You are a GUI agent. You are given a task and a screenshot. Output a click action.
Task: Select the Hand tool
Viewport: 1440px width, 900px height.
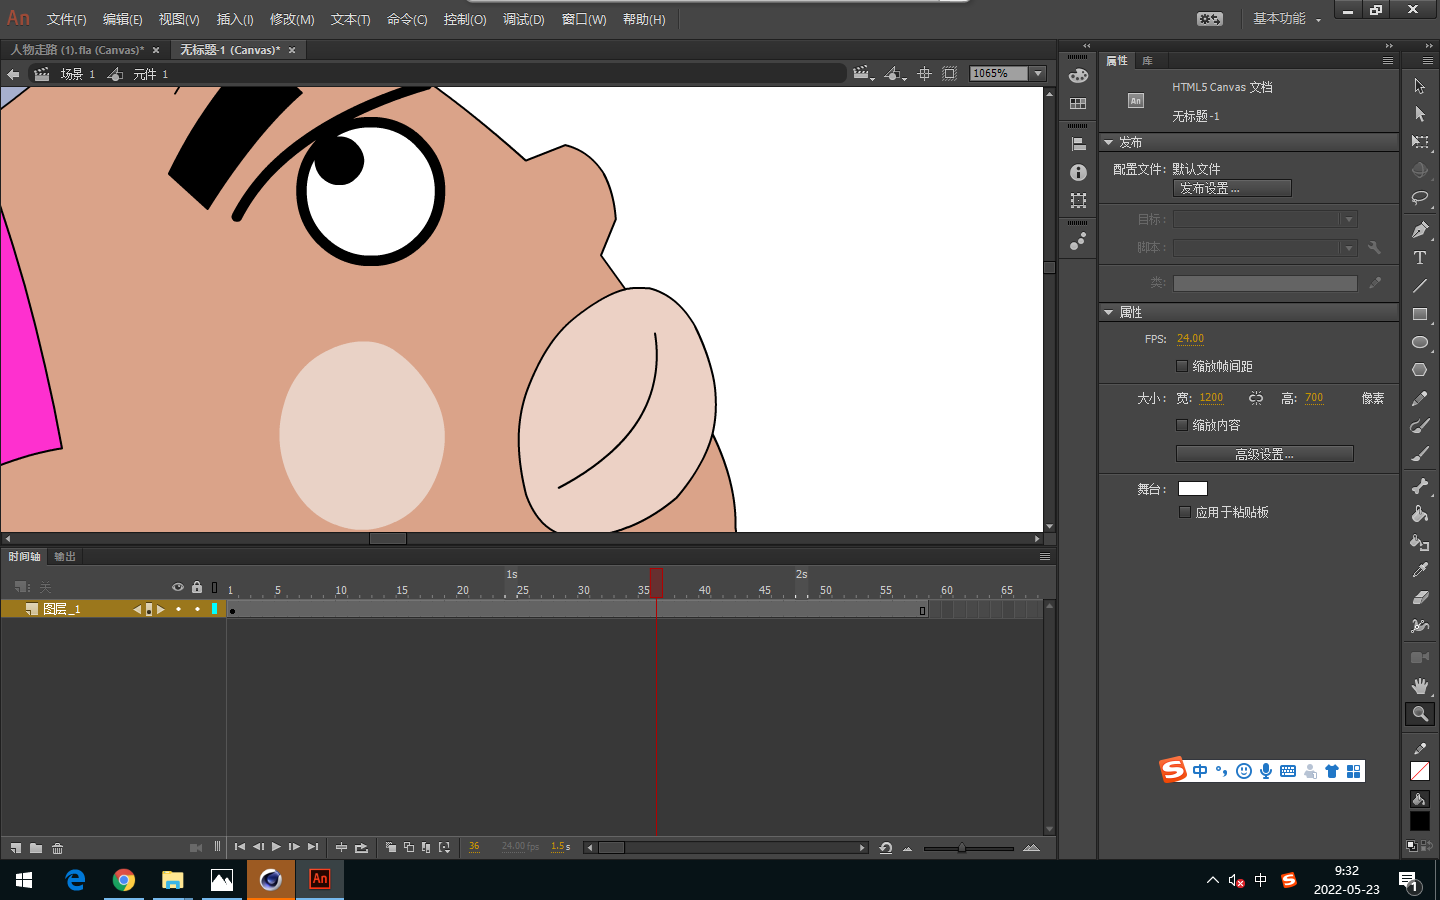pyautogui.click(x=1419, y=686)
